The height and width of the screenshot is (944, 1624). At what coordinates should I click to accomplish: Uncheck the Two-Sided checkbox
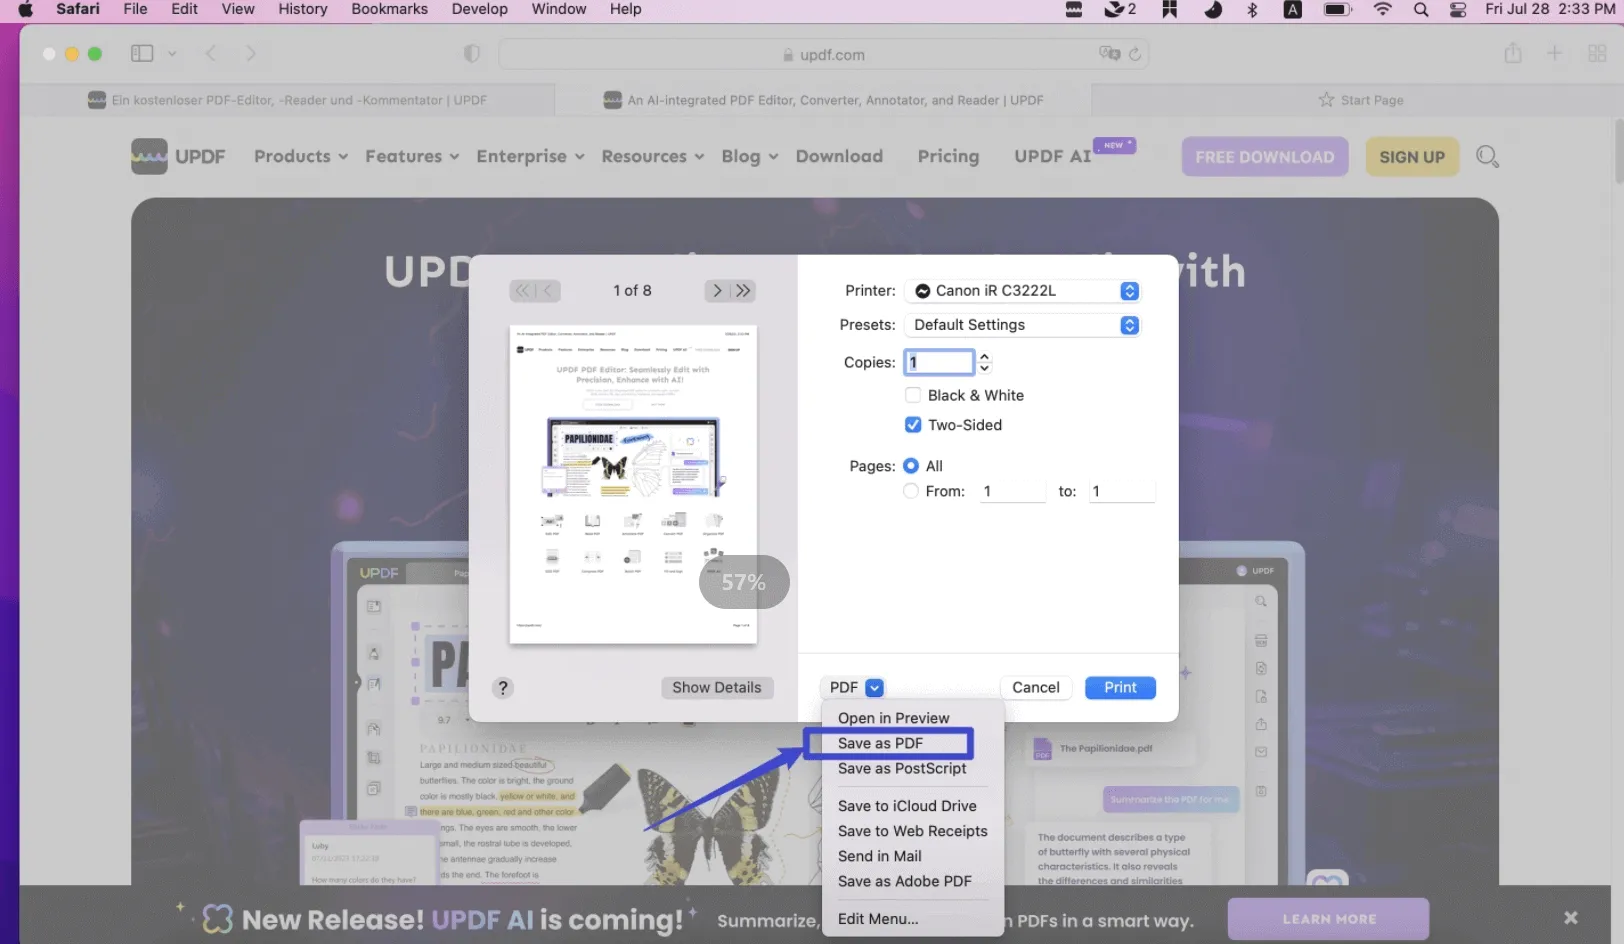913,425
